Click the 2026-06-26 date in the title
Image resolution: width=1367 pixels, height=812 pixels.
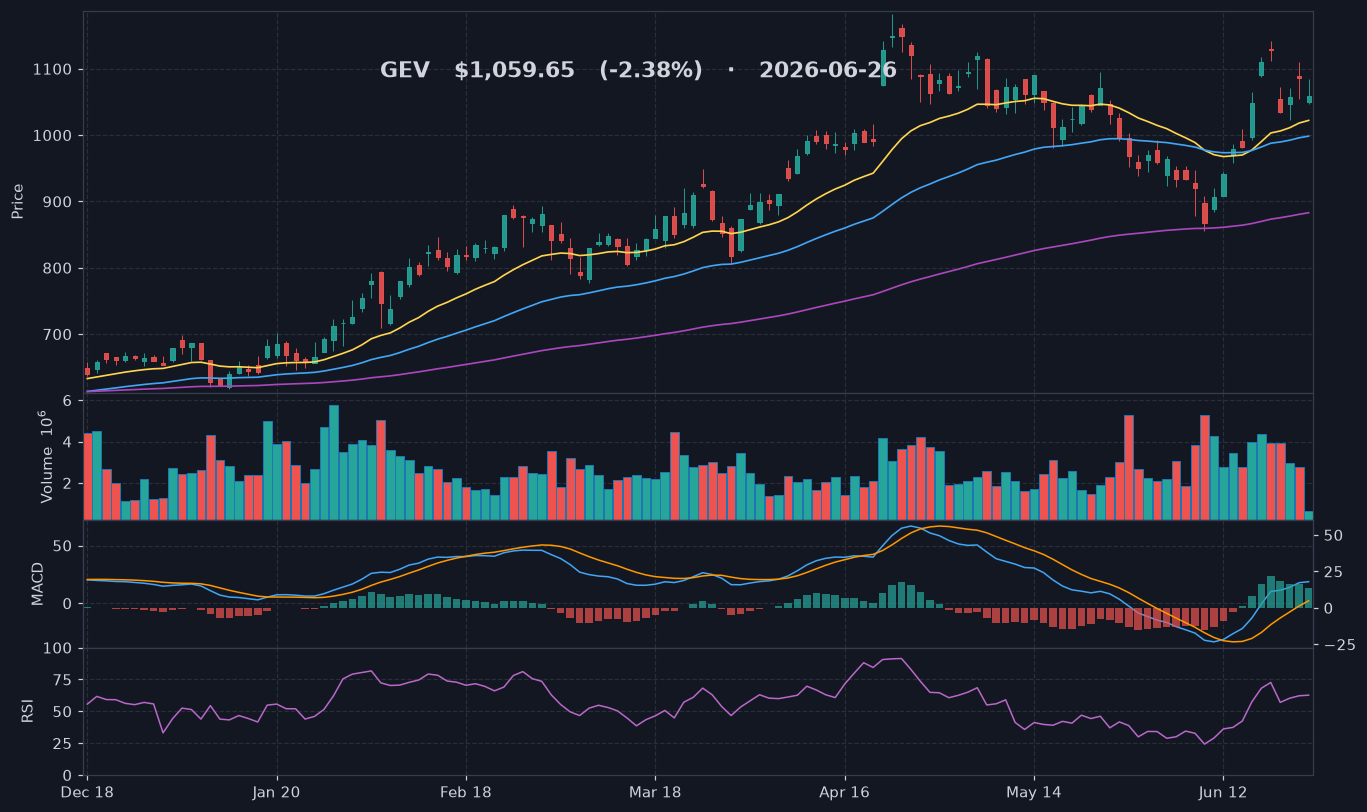[828, 71]
